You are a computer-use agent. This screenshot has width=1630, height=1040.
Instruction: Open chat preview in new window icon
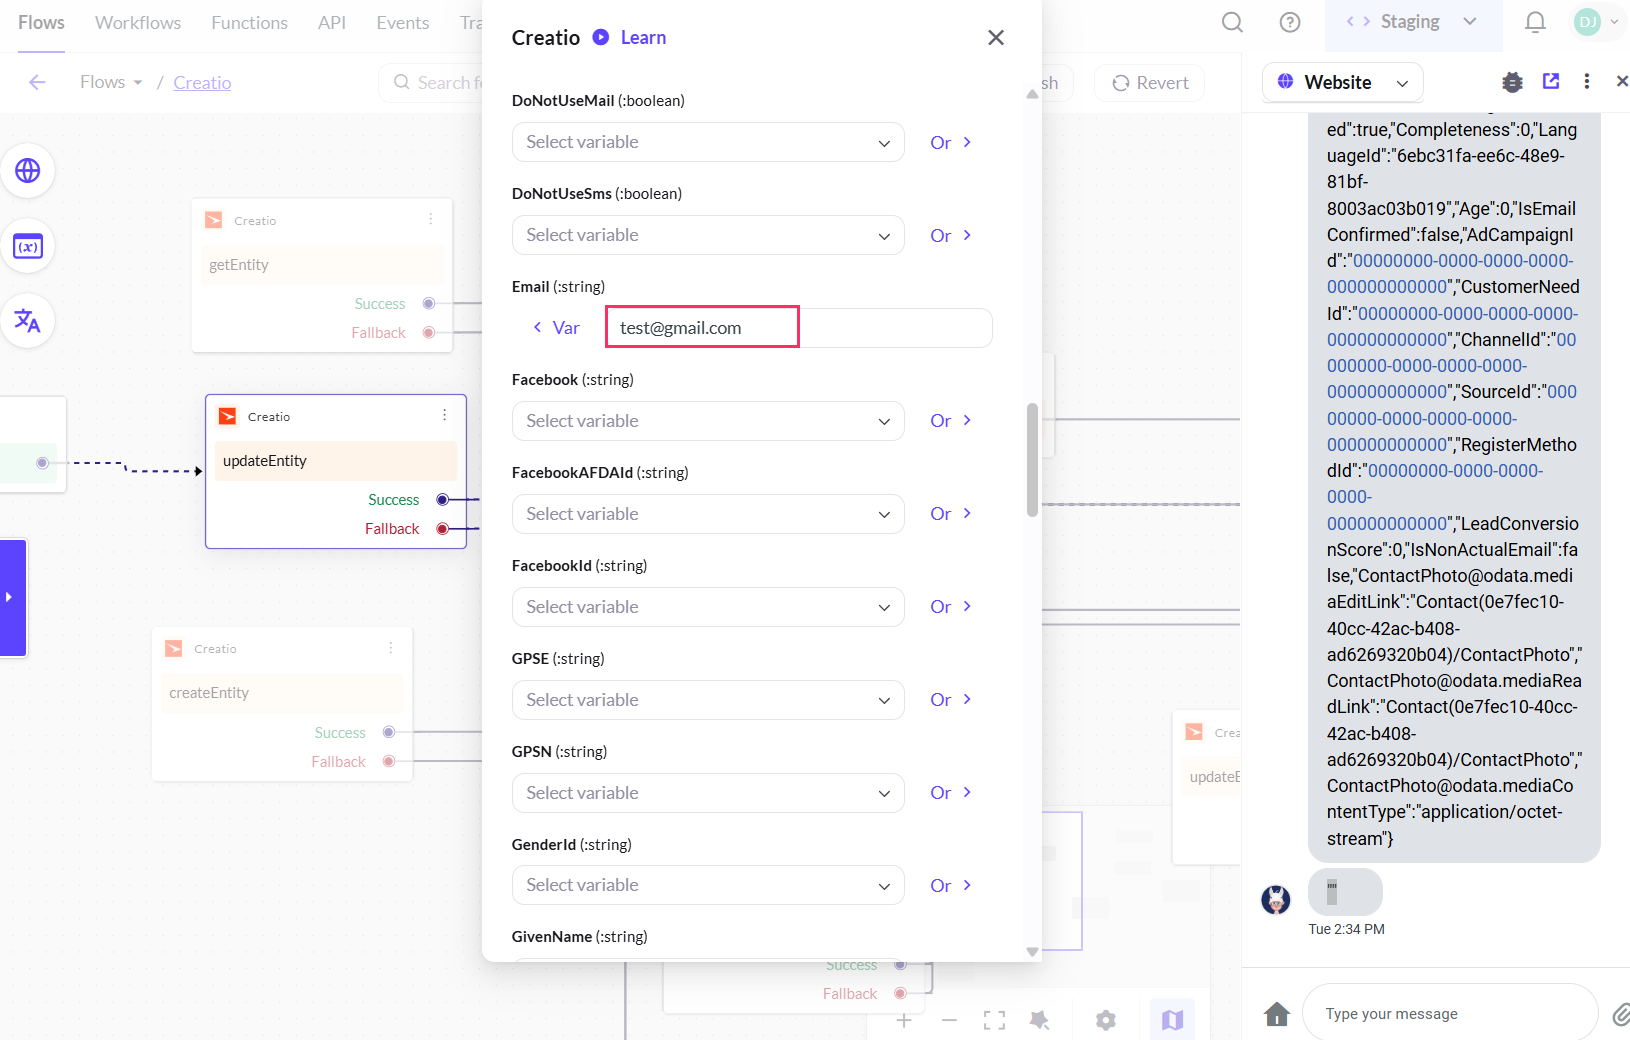(1551, 82)
